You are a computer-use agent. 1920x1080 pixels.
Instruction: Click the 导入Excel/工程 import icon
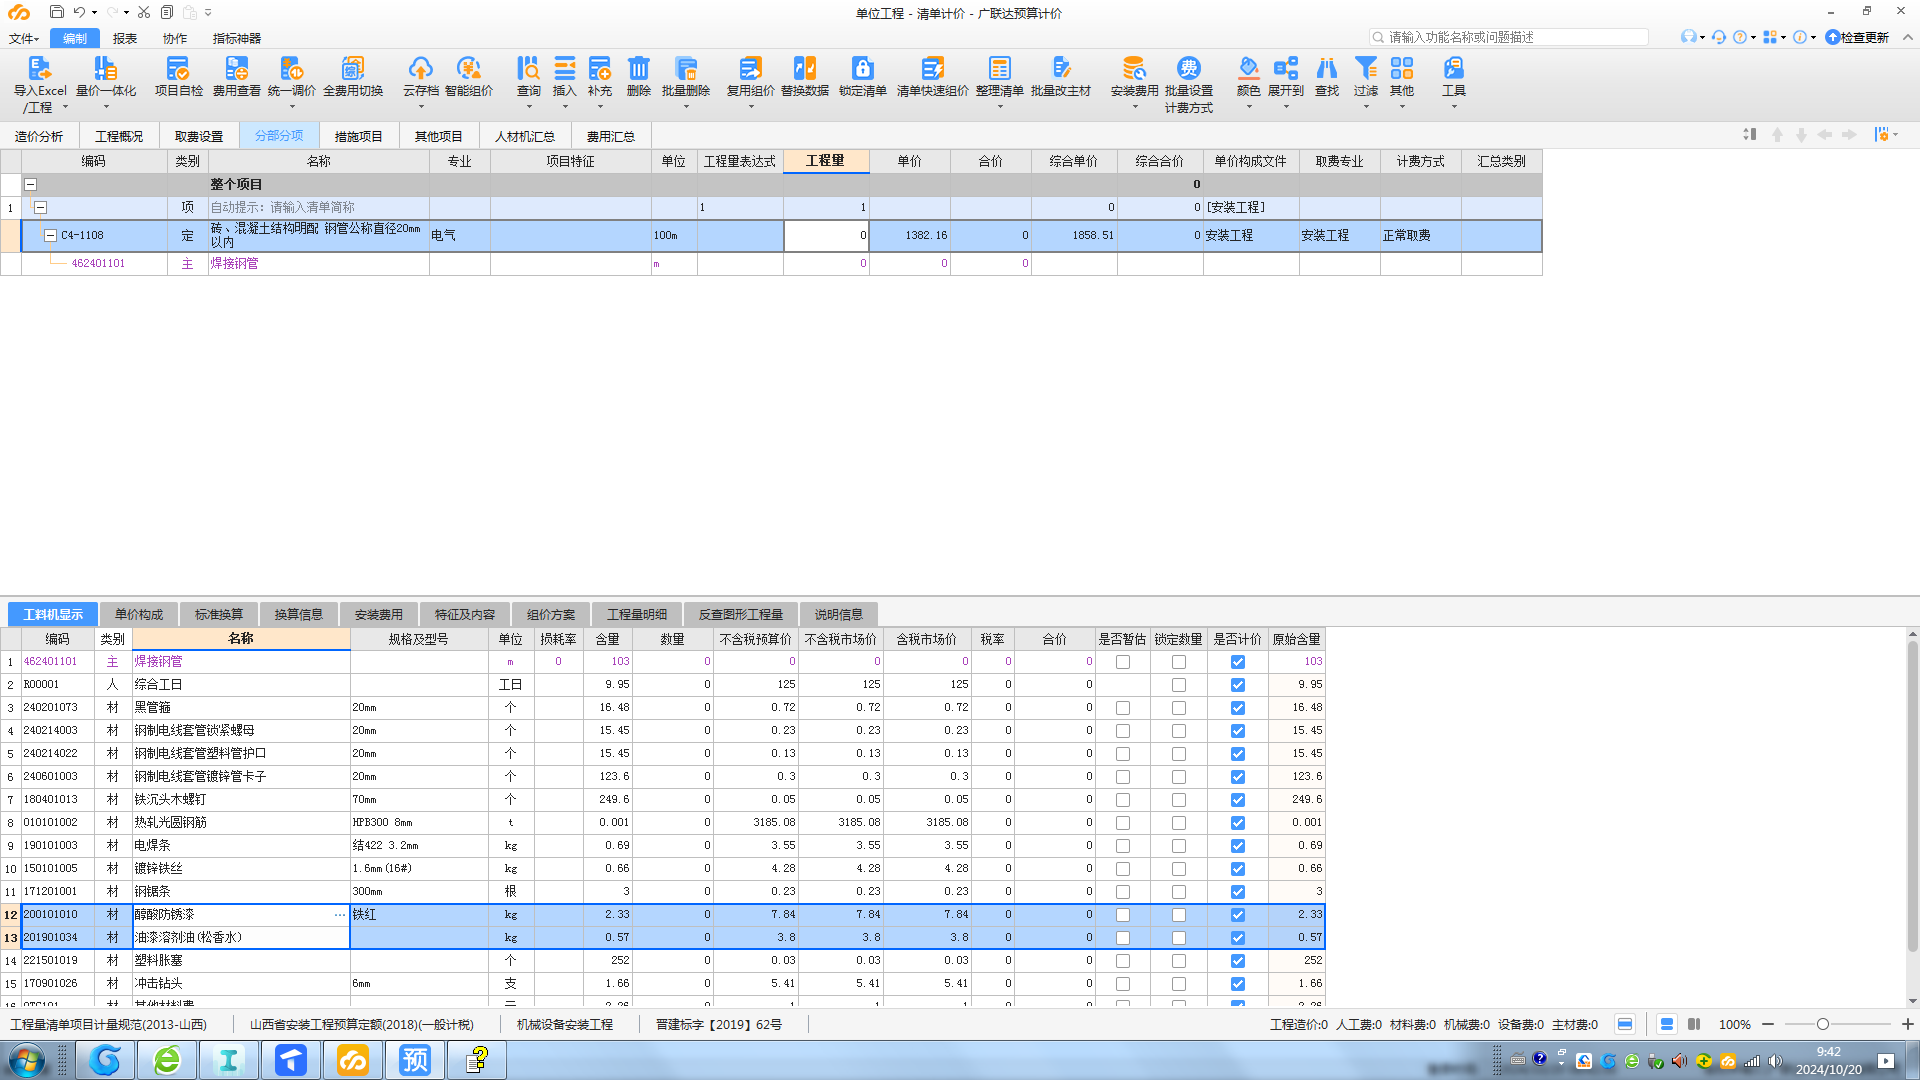[x=40, y=68]
